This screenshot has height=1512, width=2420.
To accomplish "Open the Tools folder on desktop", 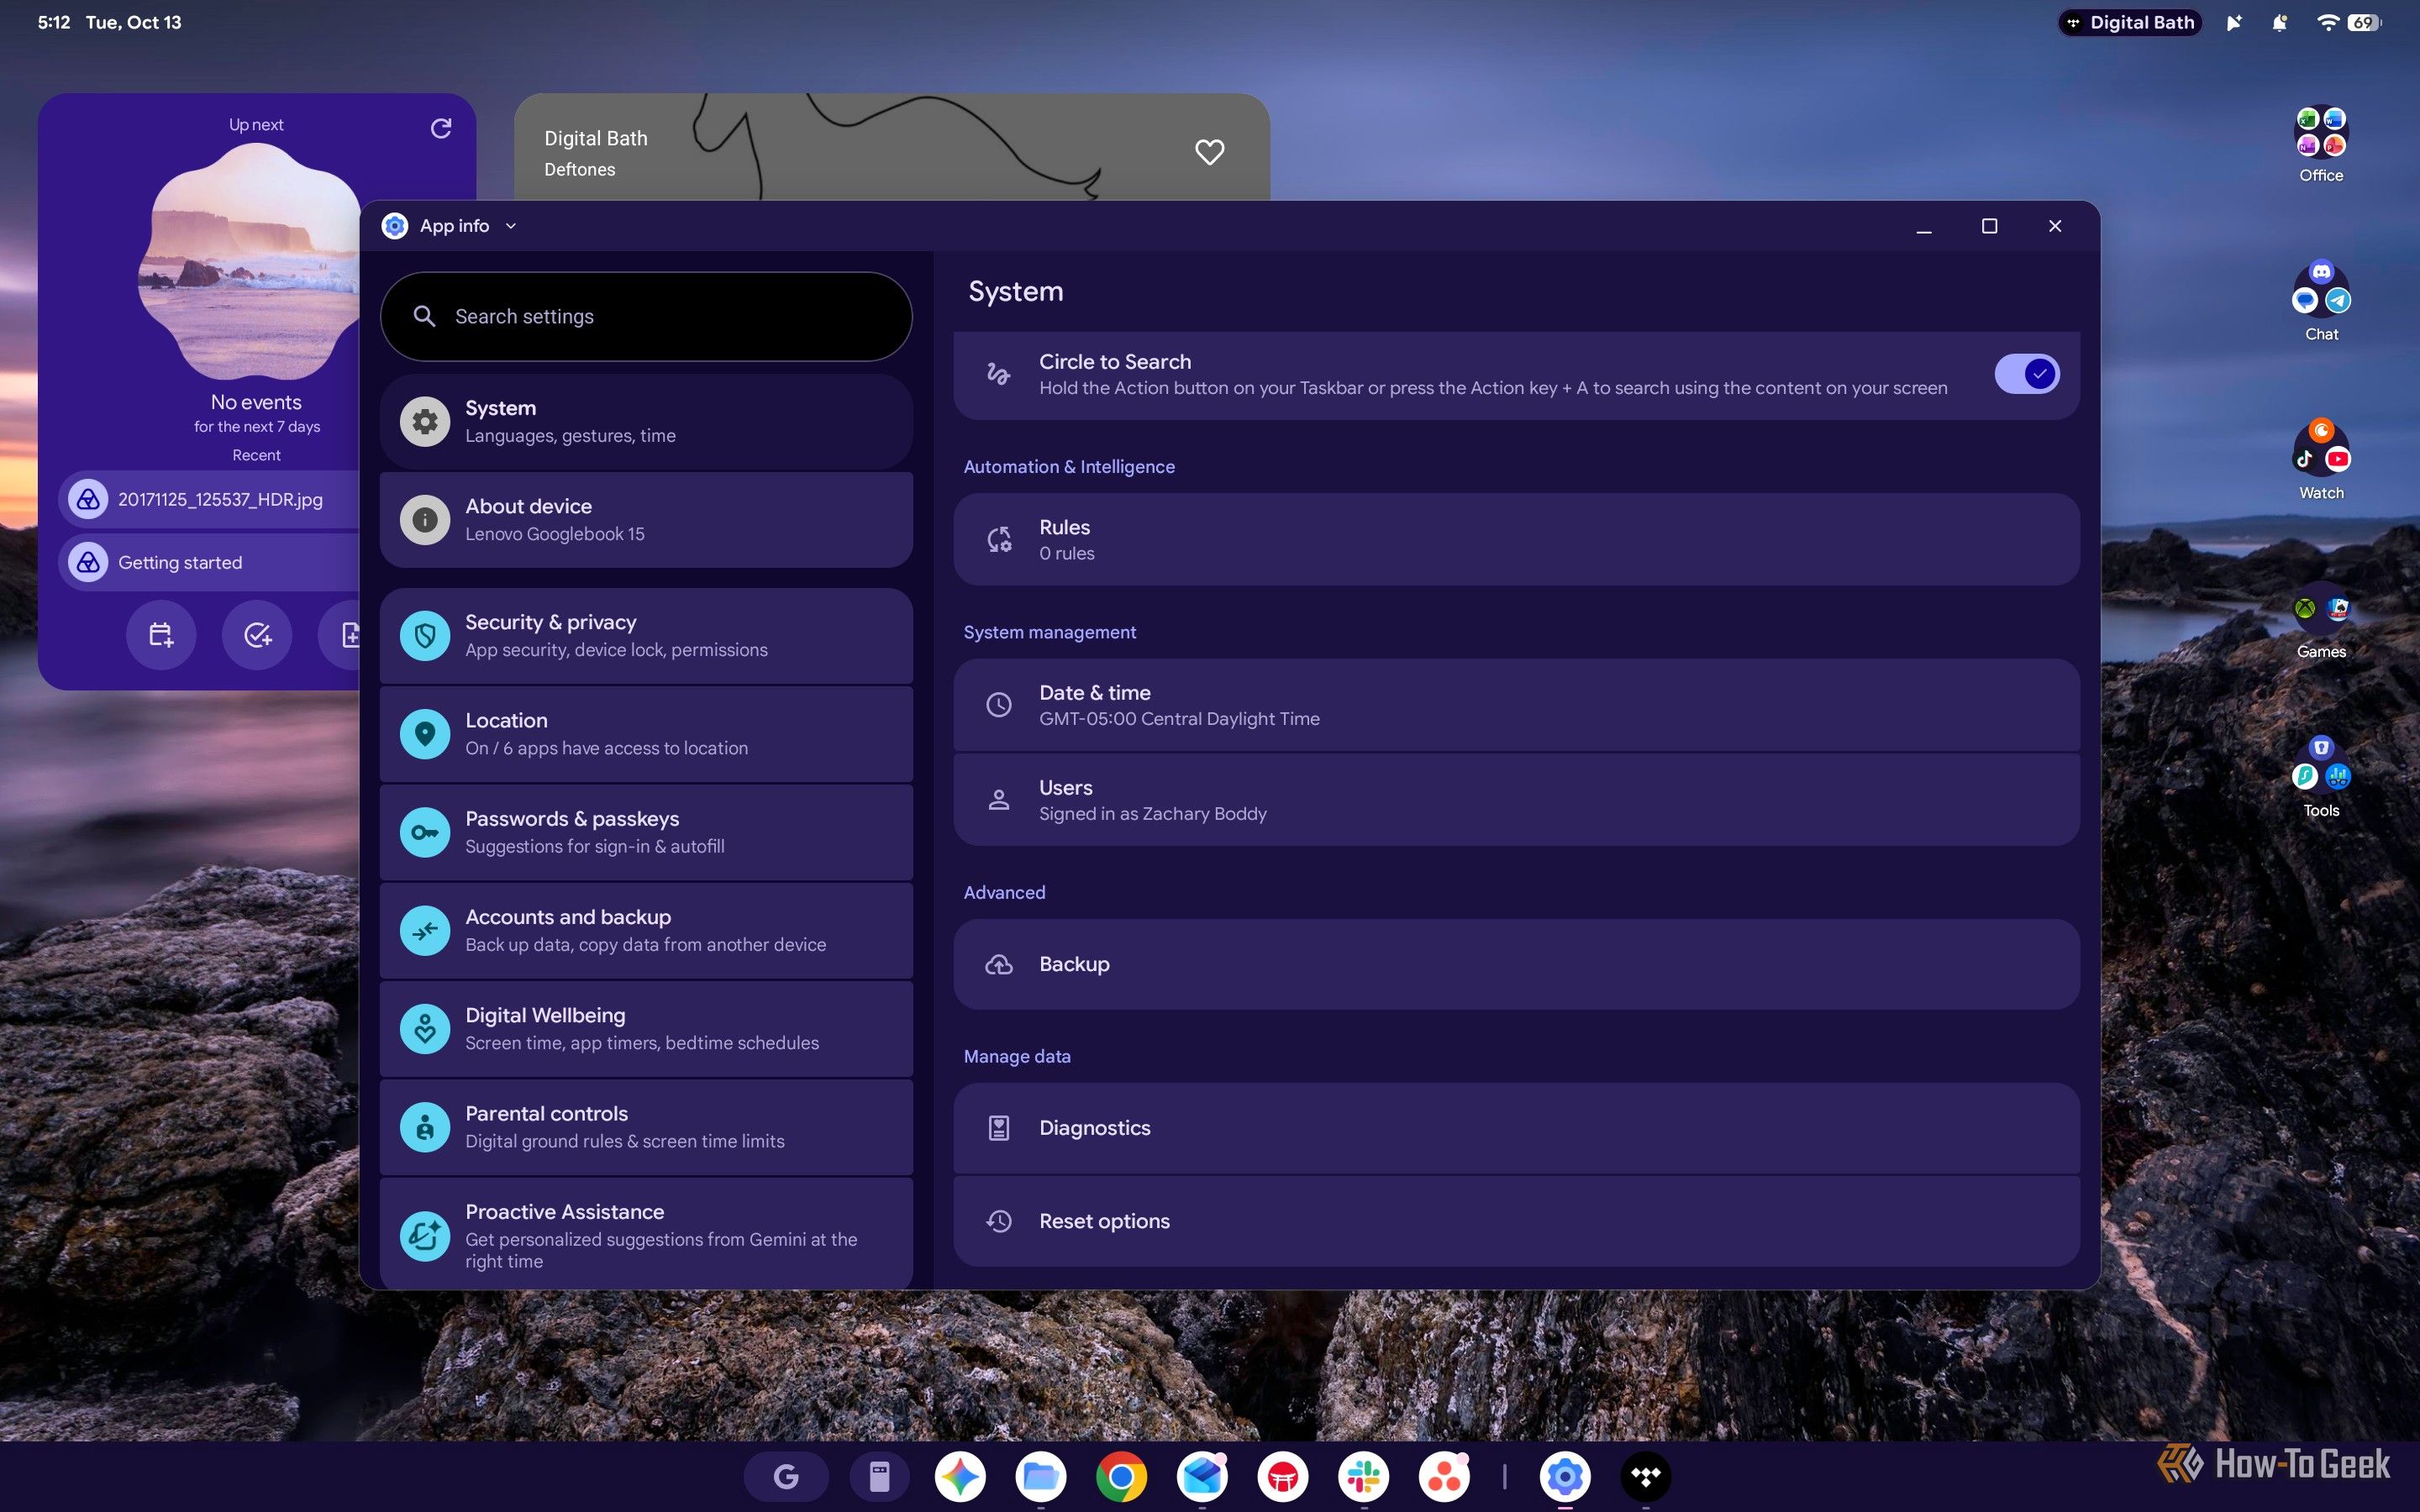I will tap(2320, 777).
